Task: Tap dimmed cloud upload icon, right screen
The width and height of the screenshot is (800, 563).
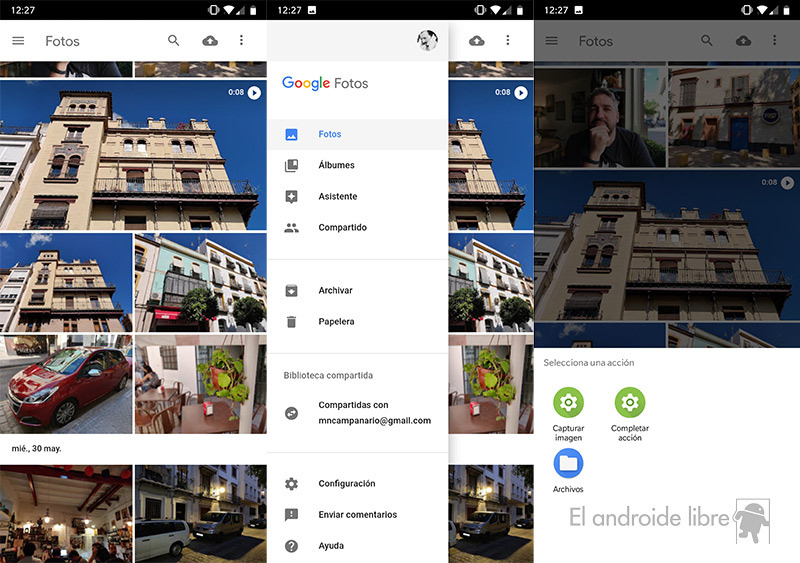Action: coord(743,41)
